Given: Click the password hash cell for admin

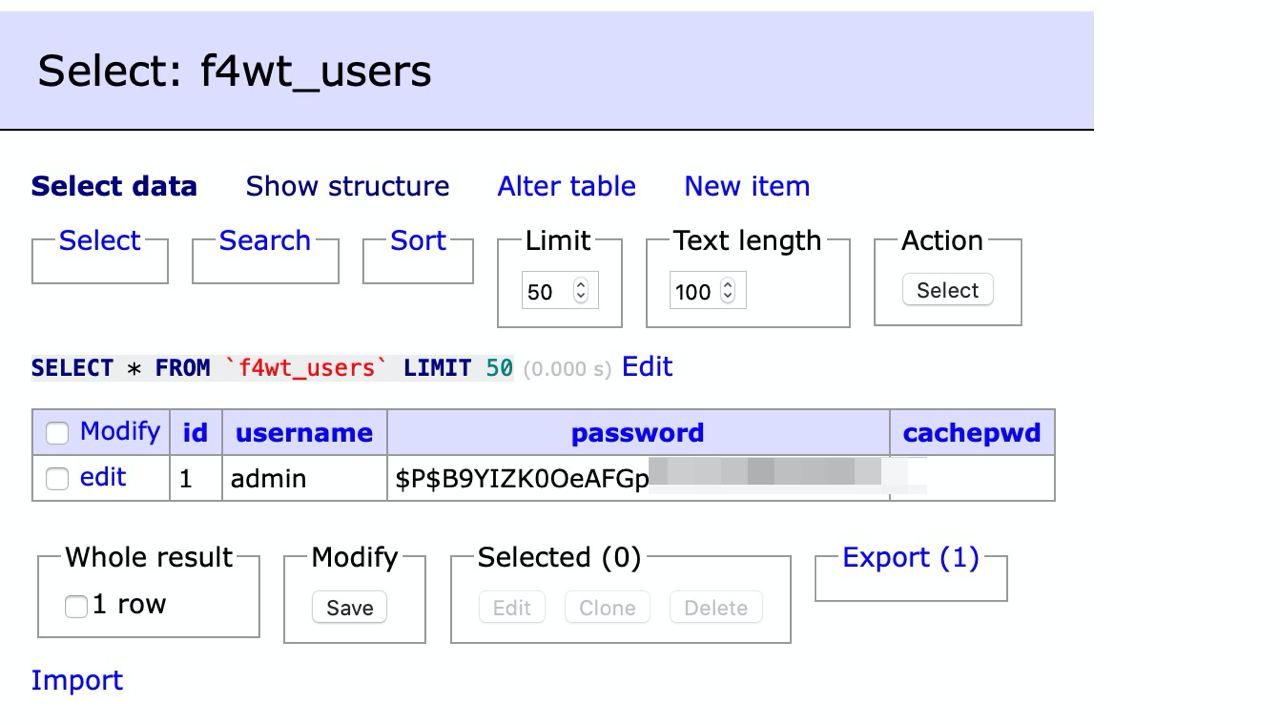Looking at the screenshot, I should click(520, 479).
